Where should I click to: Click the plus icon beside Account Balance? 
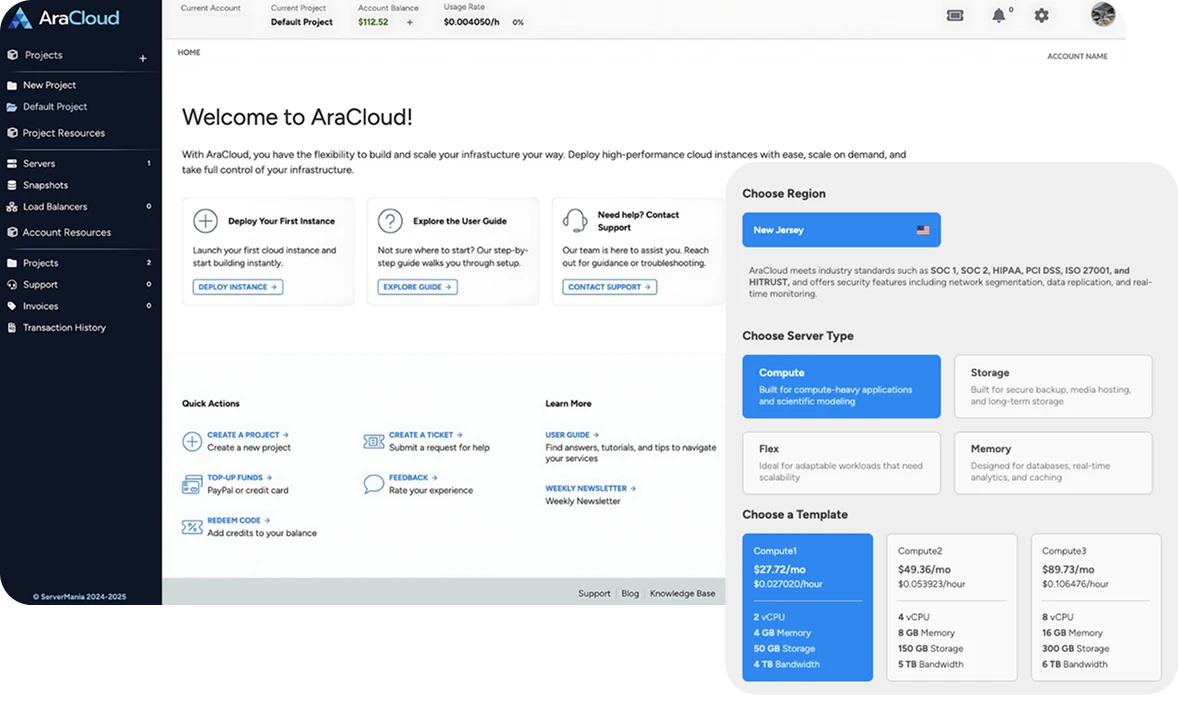[409, 22]
